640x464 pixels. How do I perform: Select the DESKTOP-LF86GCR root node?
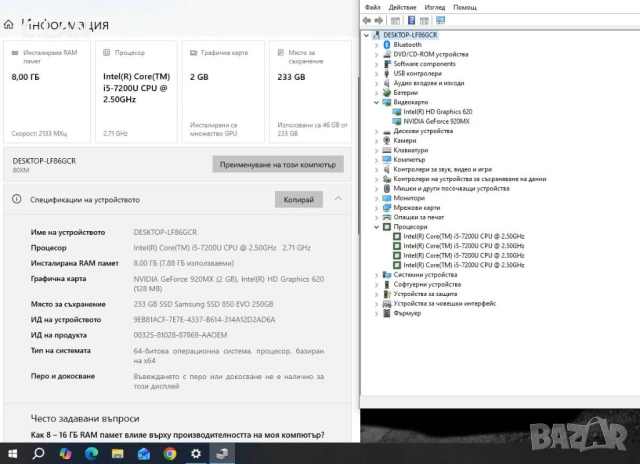[410, 35]
